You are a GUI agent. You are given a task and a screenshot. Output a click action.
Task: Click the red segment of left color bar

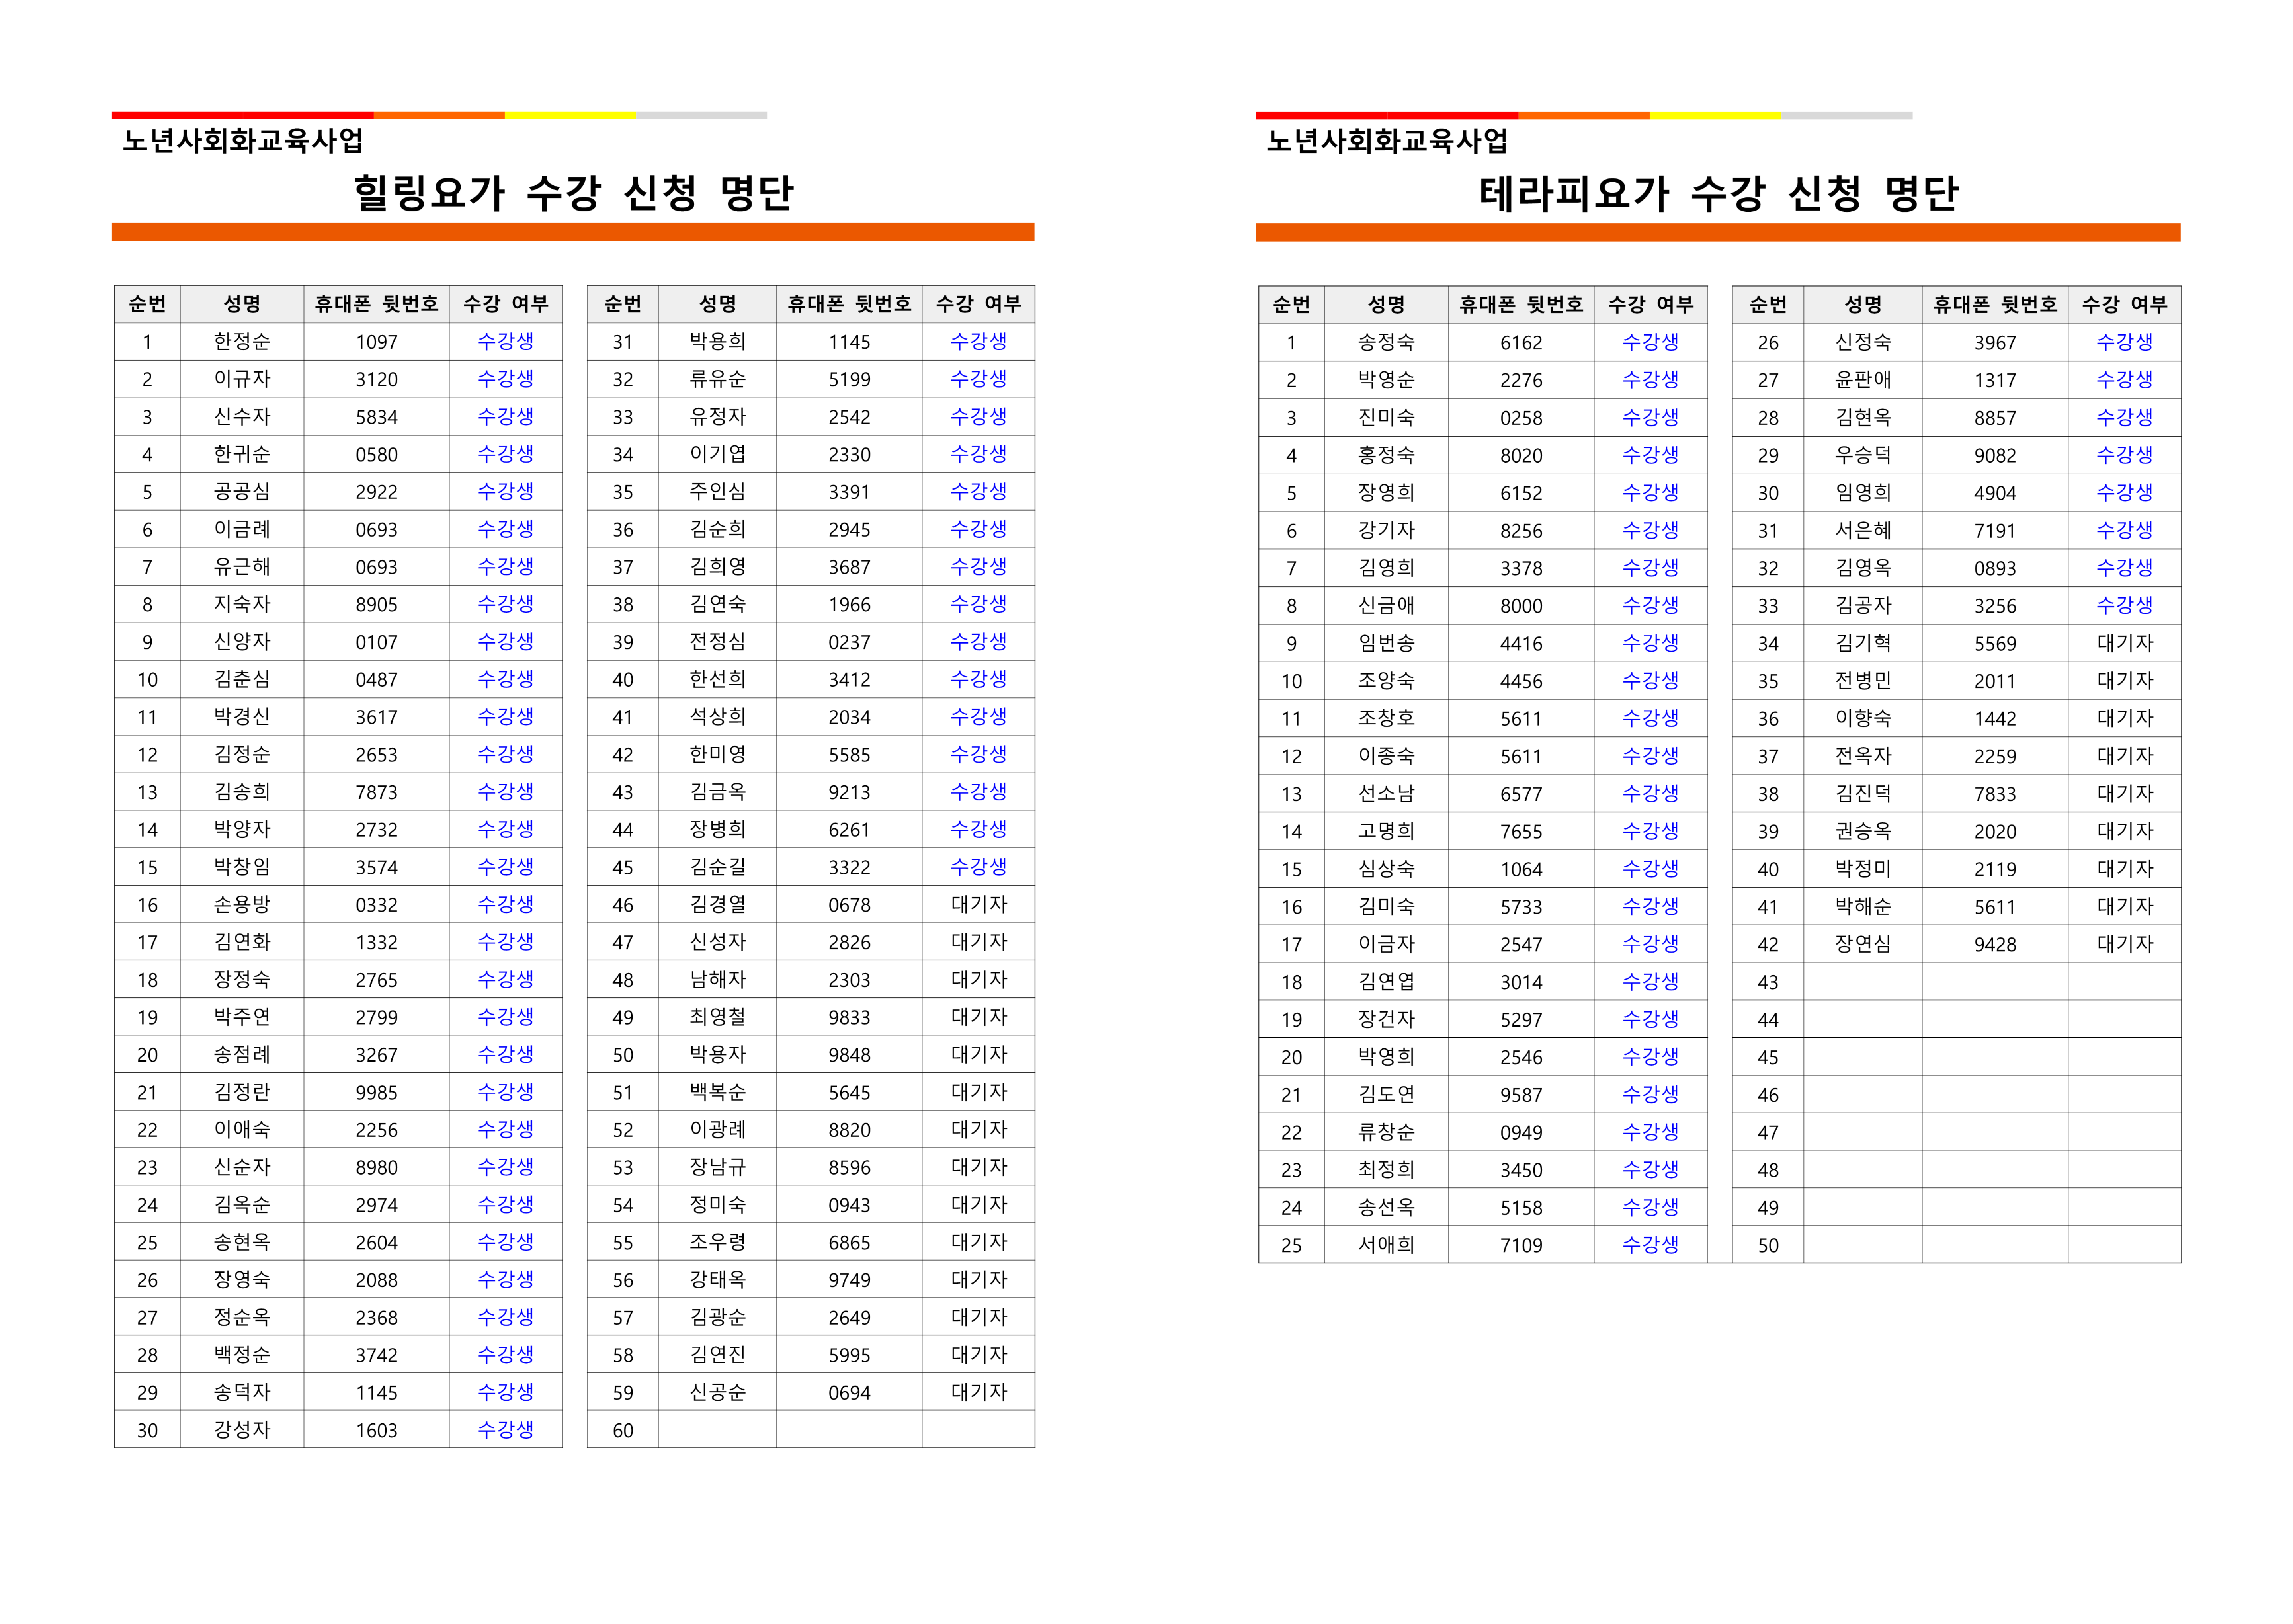pyautogui.click(x=242, y=116)
